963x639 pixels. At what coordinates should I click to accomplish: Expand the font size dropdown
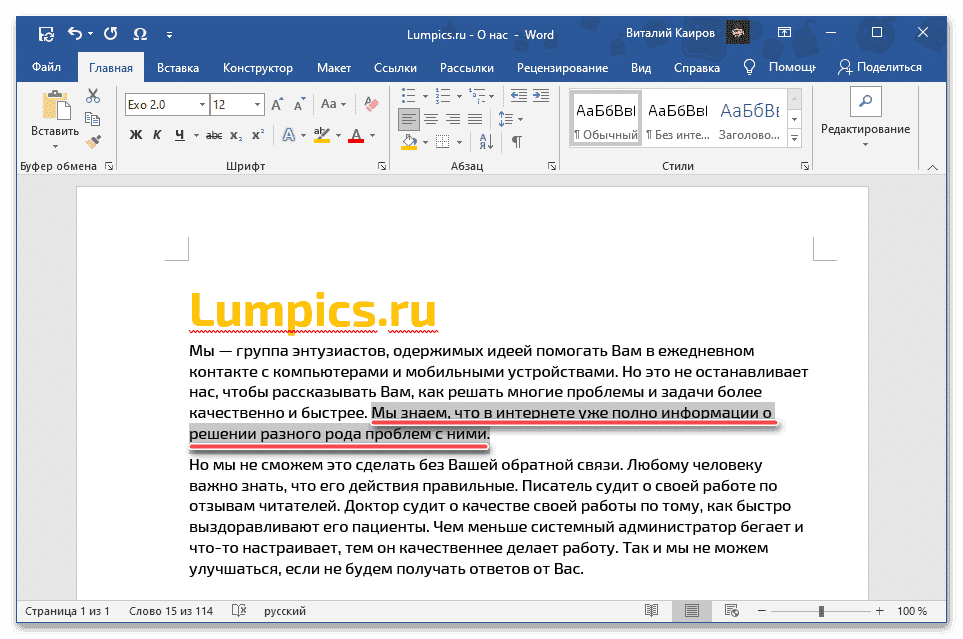[257, 104]
